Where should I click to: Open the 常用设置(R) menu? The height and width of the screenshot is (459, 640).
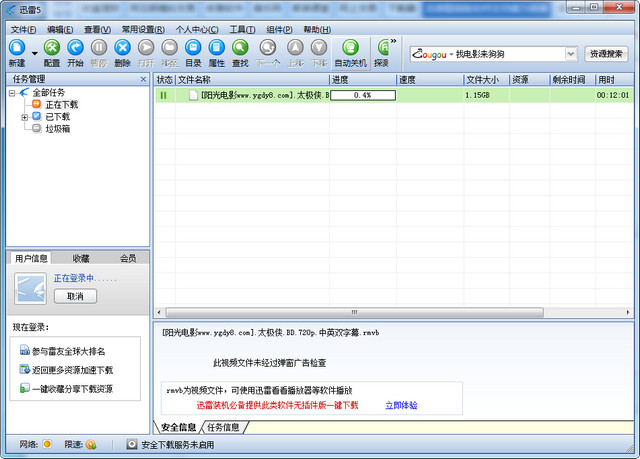[143, 29]
